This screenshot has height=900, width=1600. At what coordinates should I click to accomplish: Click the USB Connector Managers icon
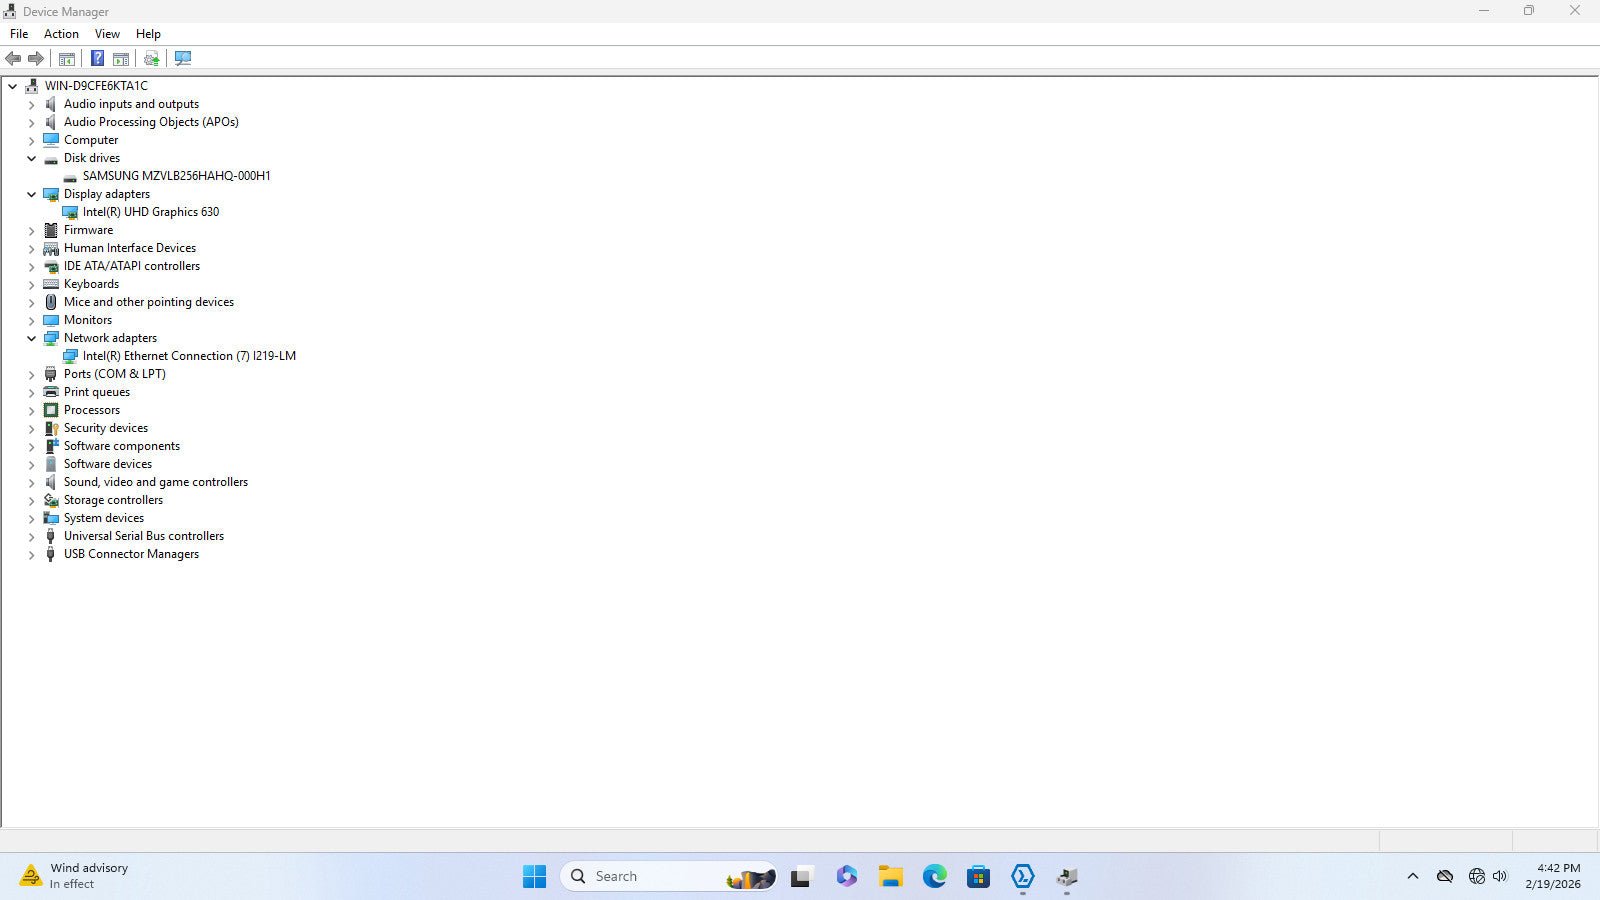pos(51,554)
